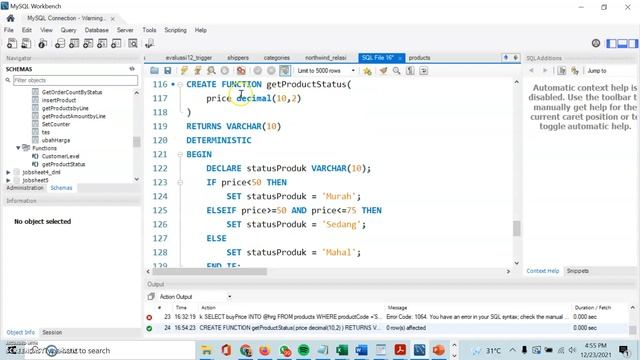Open SQL script file in new tab

pyautogui.click(x=26, y=43)
